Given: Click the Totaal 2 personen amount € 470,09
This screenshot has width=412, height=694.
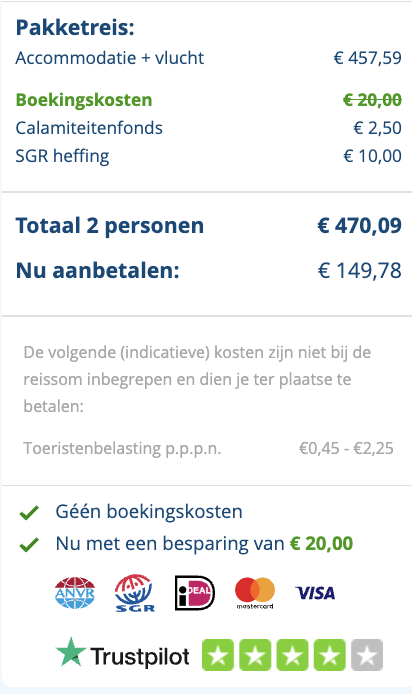Looking at the screenshot, I should pos(359,226).
